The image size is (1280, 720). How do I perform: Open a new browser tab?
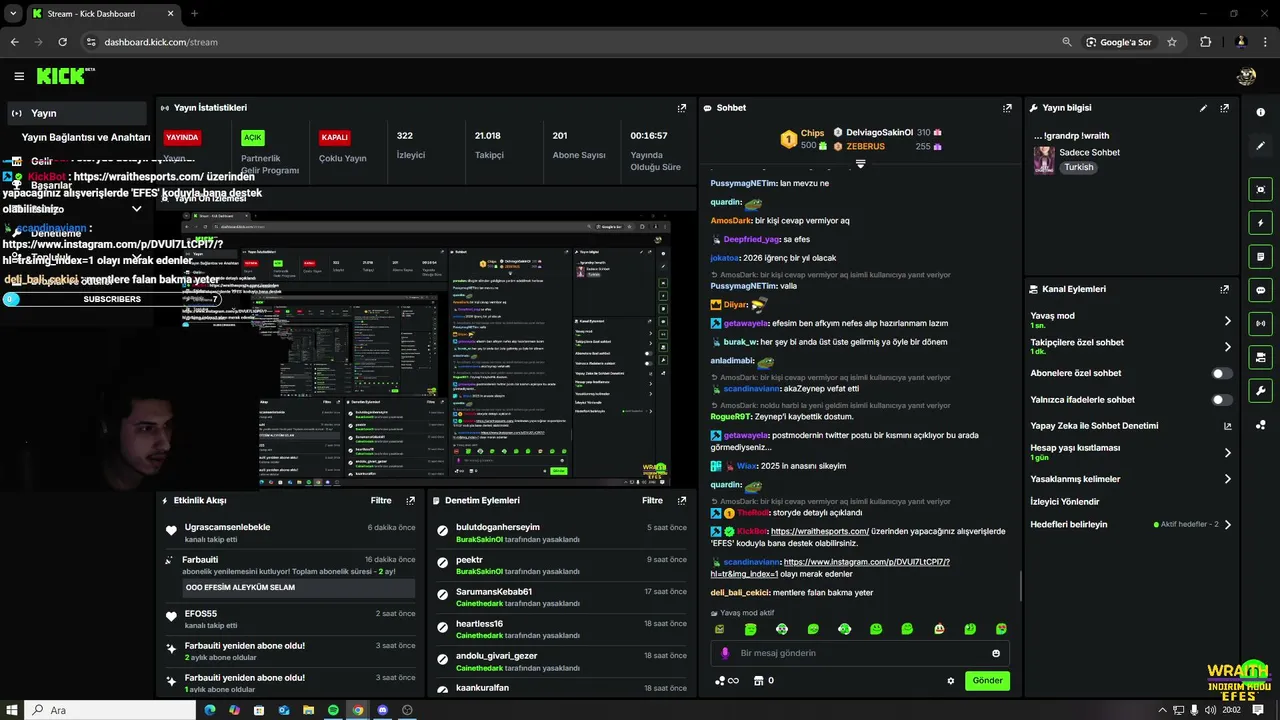click(194, 14)
